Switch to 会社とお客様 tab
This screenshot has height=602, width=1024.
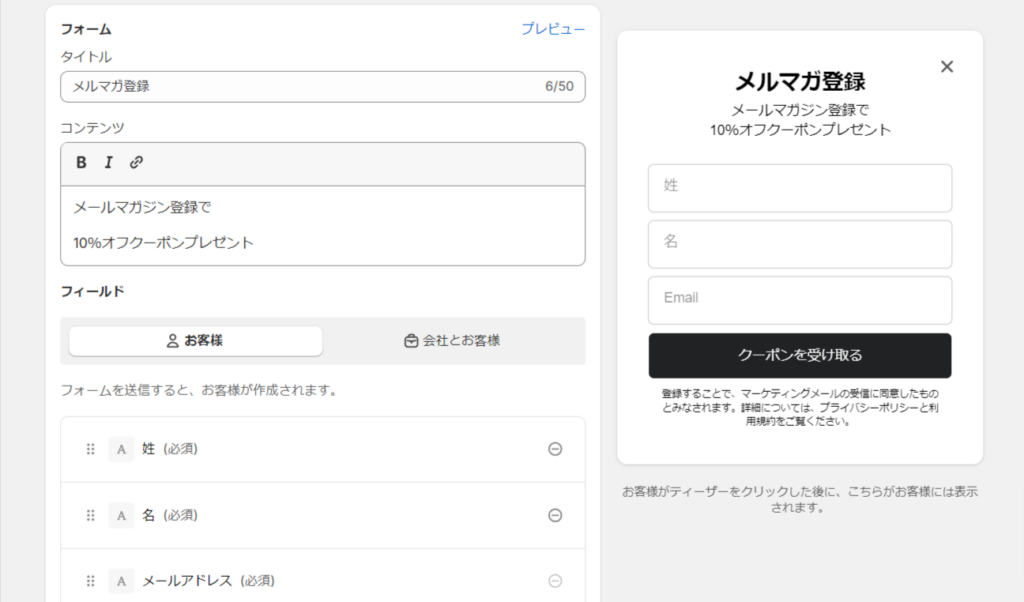452,341
